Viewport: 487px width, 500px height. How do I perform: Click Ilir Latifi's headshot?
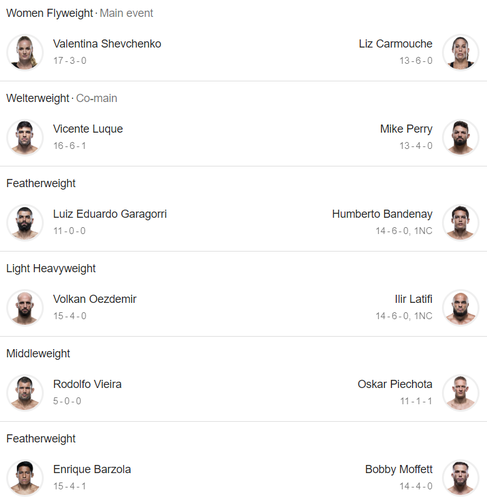460,307
